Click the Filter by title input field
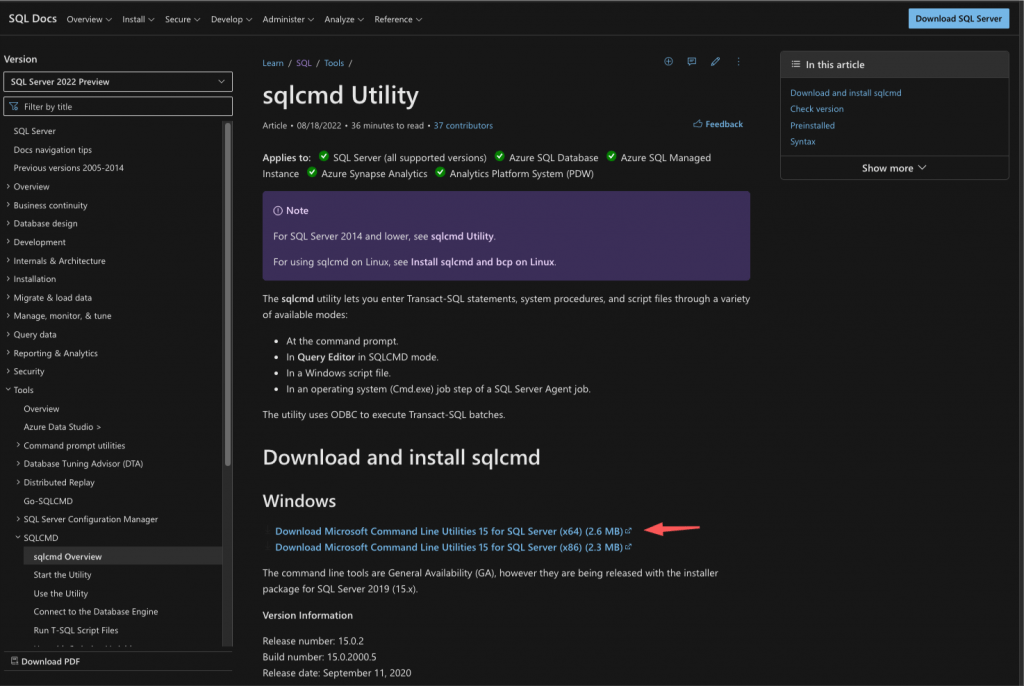 pyautogui.click(x=118, y=106)
